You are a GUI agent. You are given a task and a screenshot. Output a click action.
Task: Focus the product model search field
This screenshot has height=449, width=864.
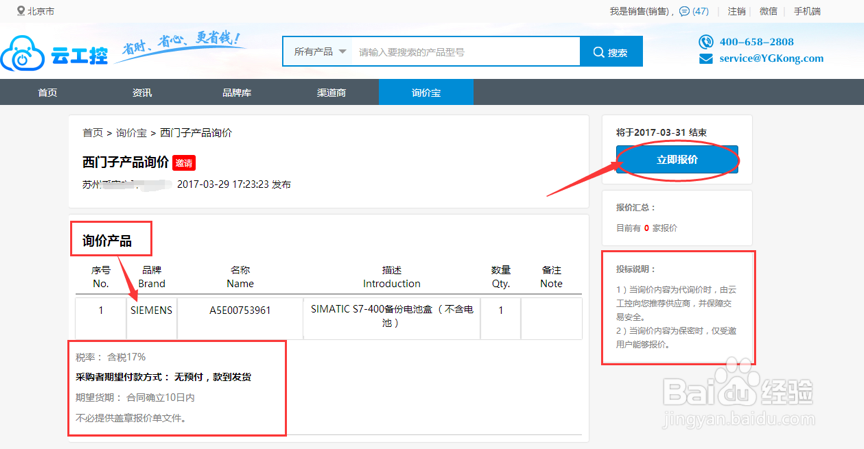[466, 52]
